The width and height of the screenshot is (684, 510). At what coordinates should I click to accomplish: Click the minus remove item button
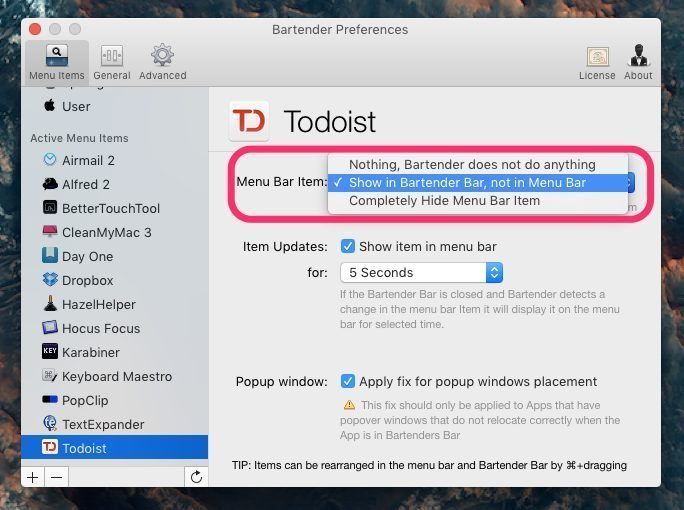56,477
